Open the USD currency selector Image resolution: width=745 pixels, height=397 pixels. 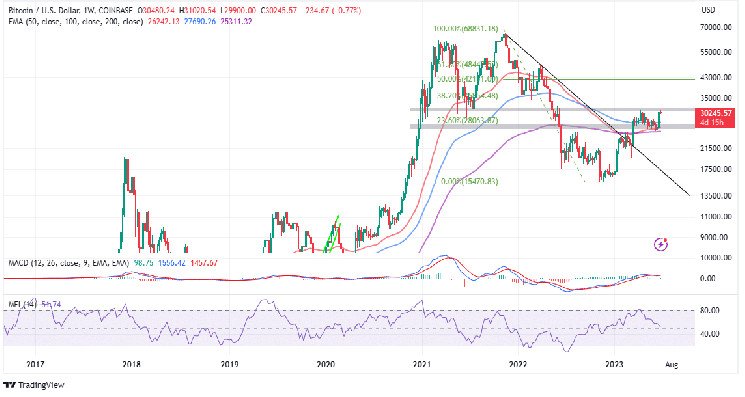coord(708,10)
